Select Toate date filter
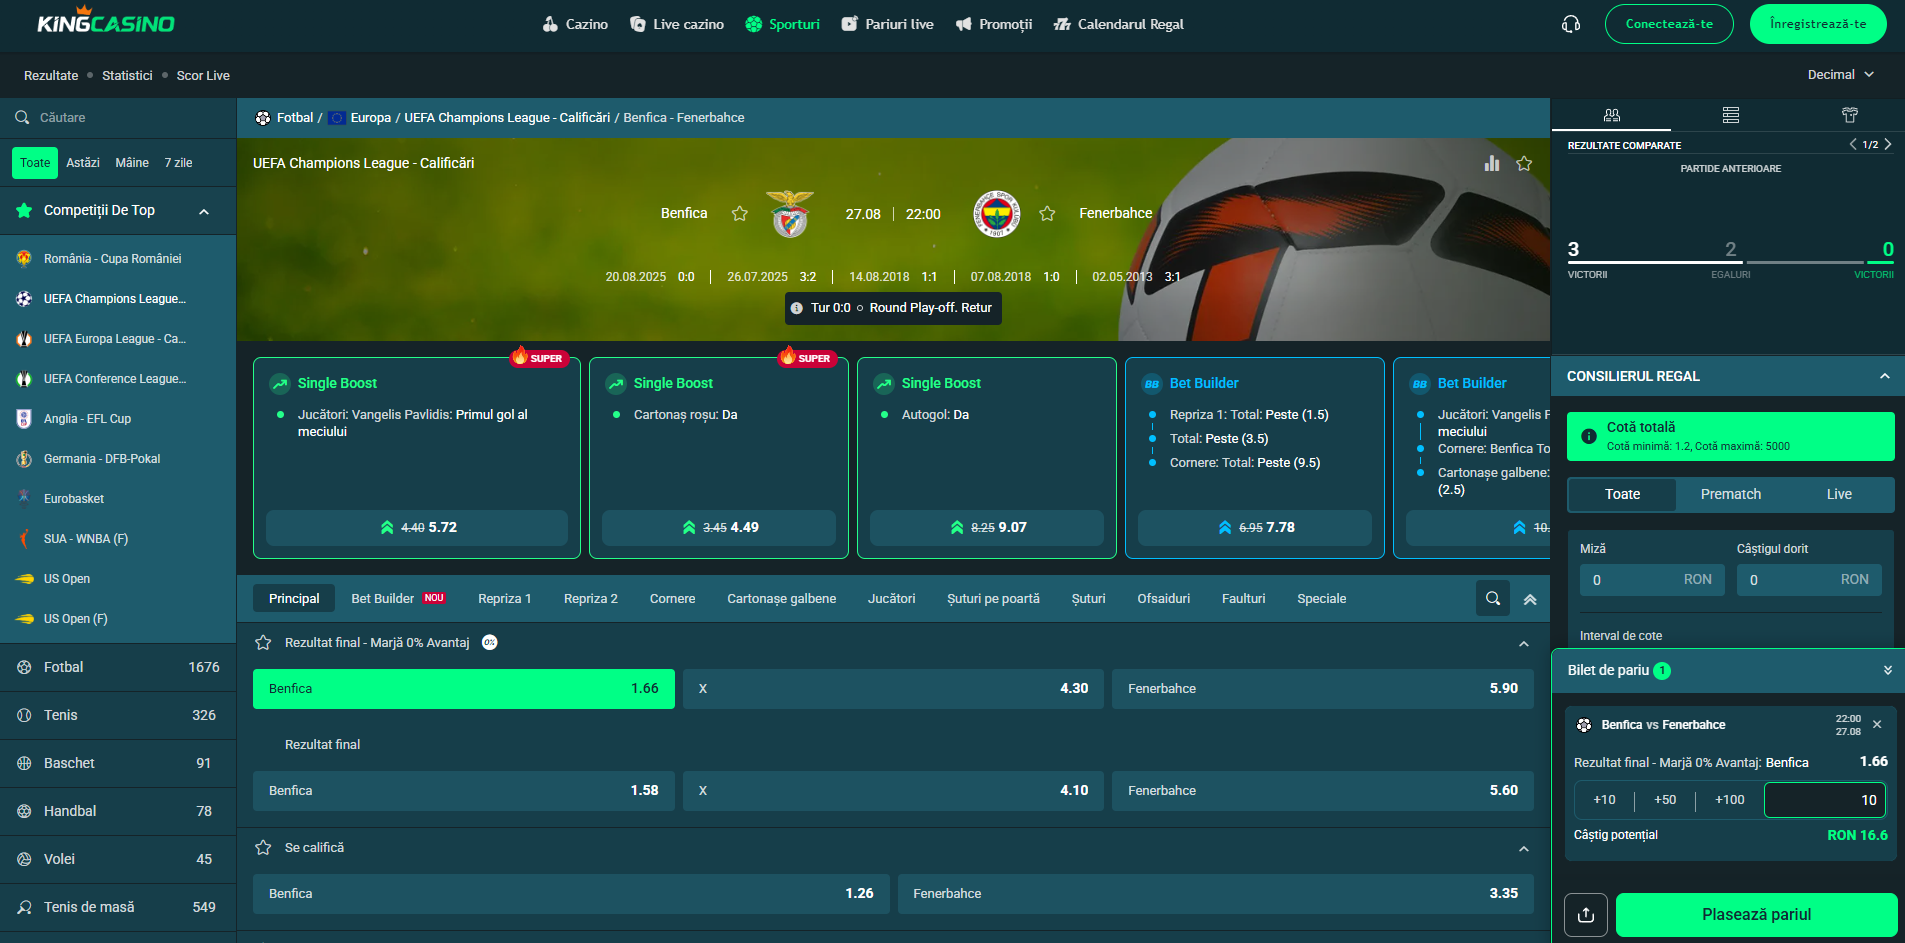Screen dimensions: 1905x943 (x=35, y=163)
